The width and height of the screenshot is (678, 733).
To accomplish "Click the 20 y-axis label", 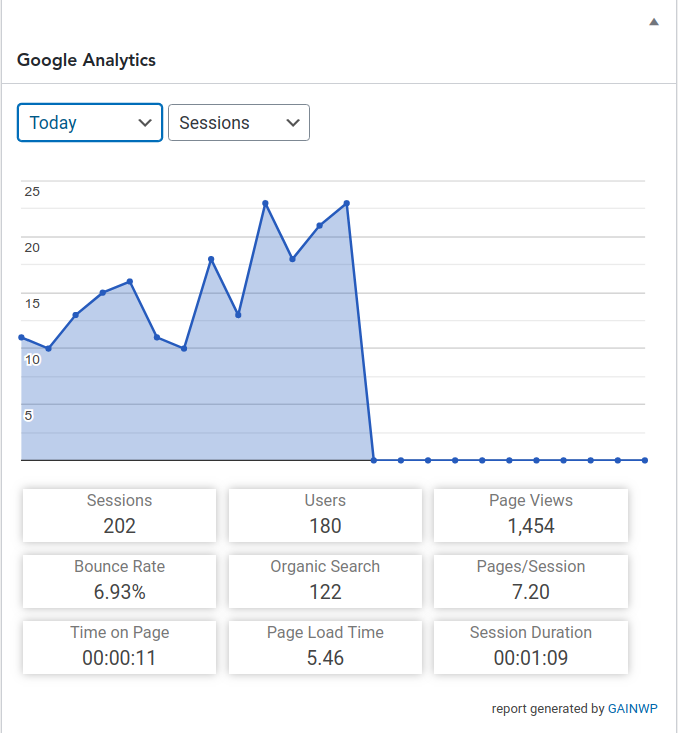I will (32, 248).
